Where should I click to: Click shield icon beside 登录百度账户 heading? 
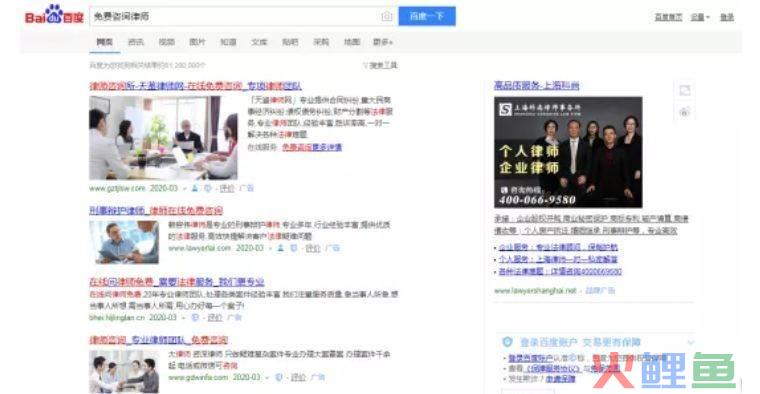click(x=507, y=342)
